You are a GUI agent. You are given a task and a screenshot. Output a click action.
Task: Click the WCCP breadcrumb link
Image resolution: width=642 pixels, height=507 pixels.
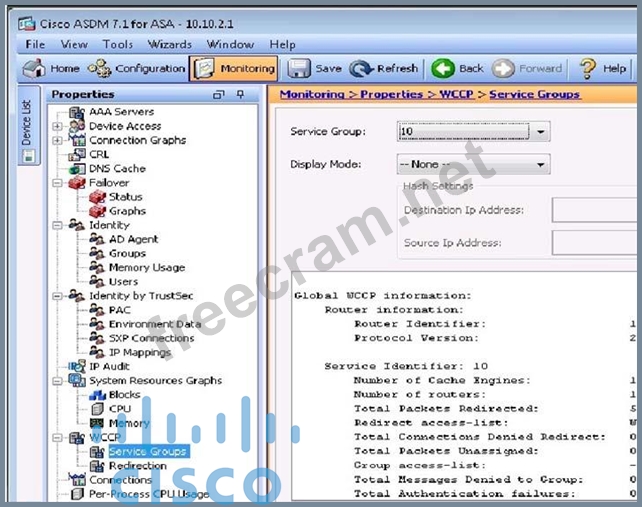pyautogui.click(x=459, y=94)
